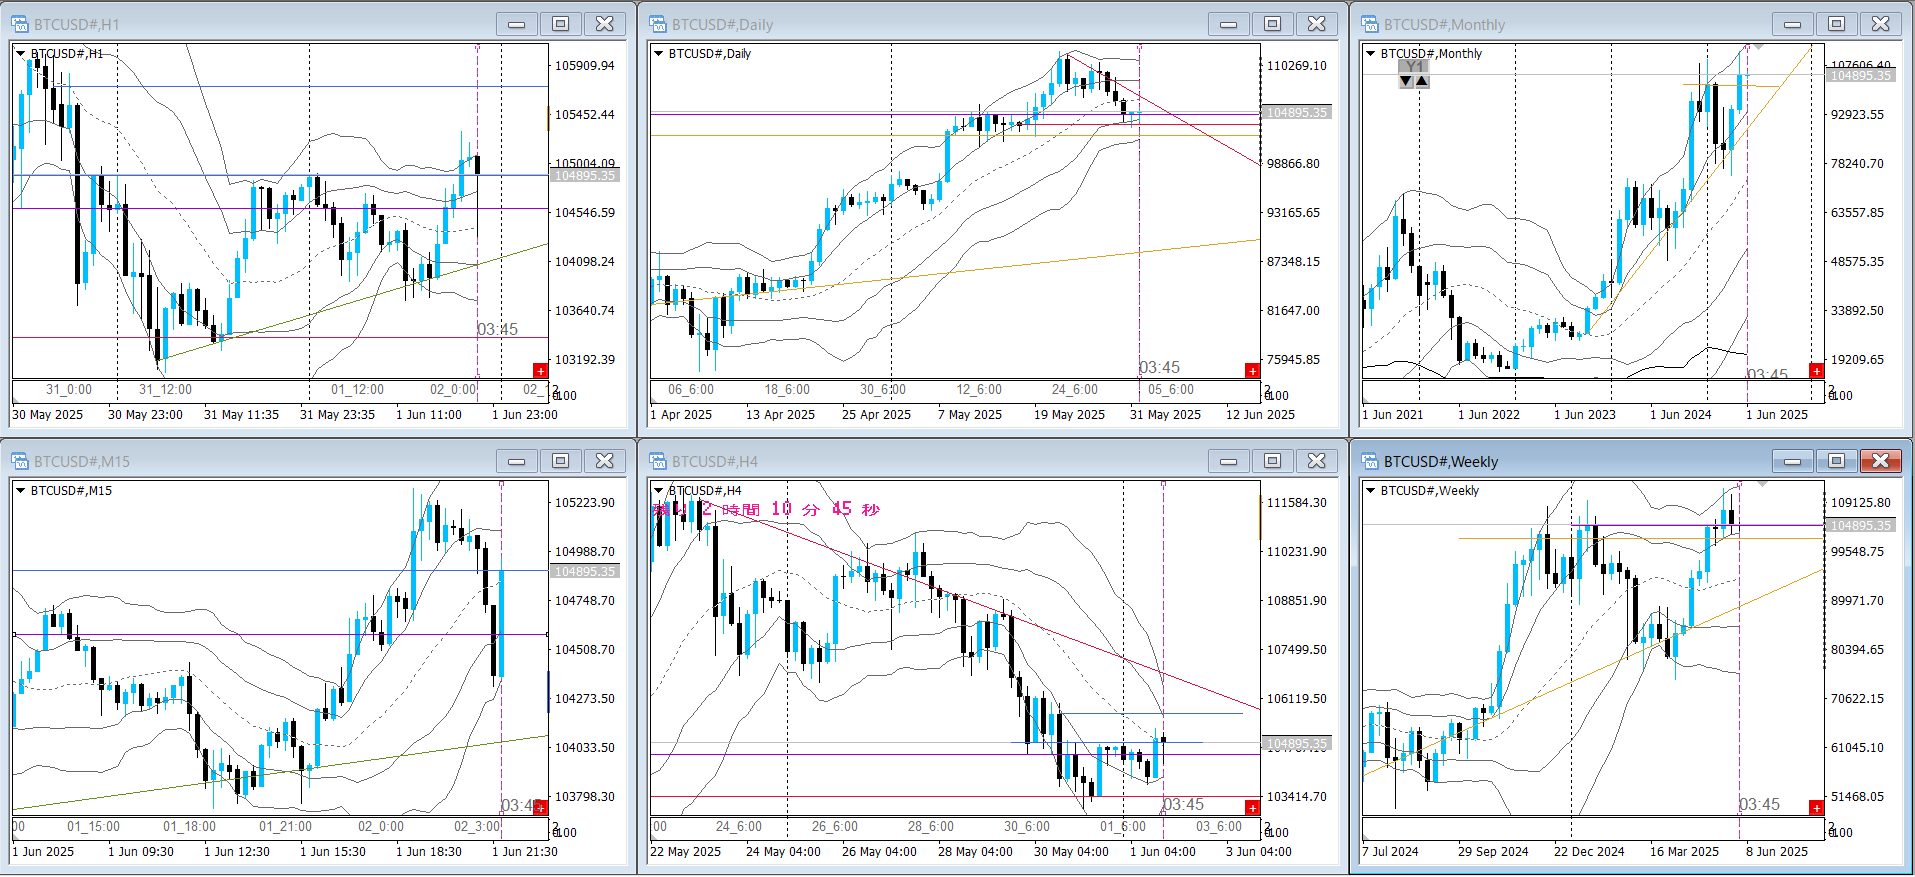1915x877 pixels.
Task: Expand the BTCUSD#,H1 chart label dropdown triangle
Action: [x=20, y=53]
